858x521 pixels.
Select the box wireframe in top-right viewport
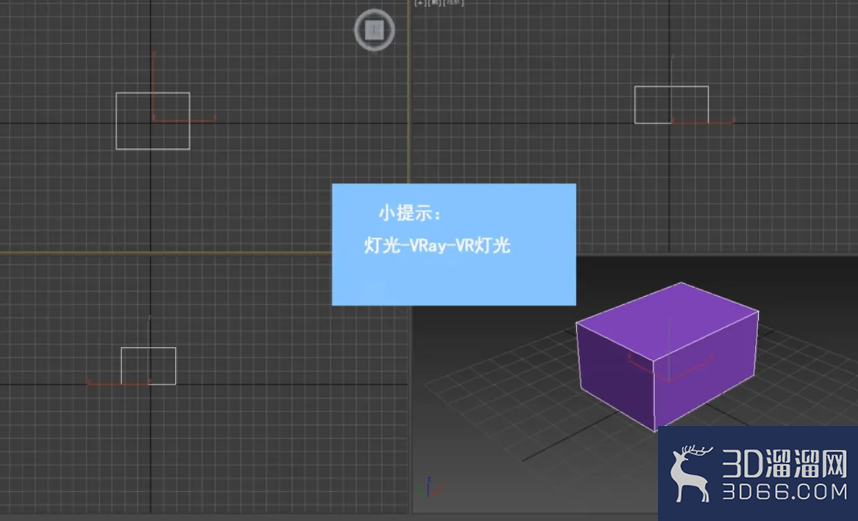point(671,105)
